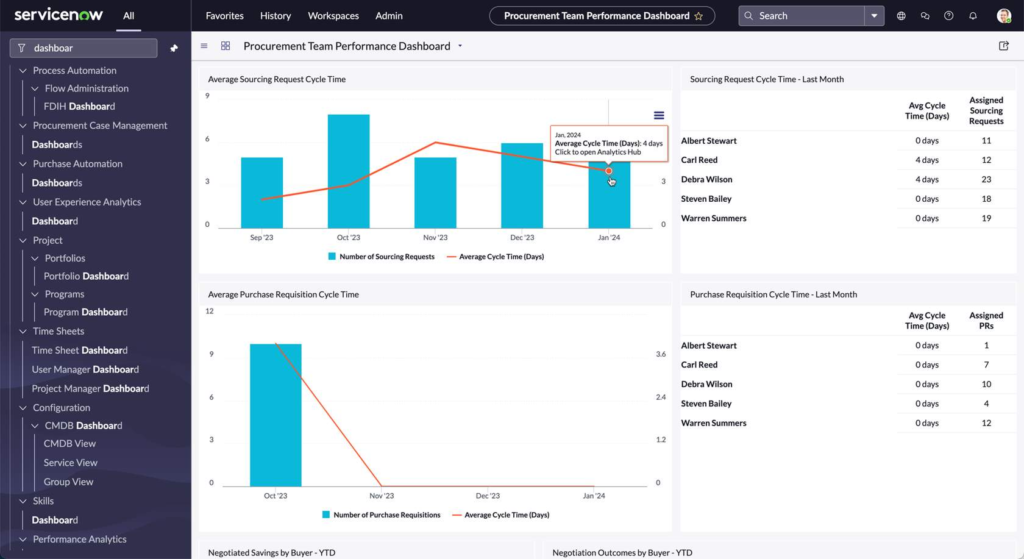Screen dimensions: 1024x559
Task: Open the Program Dashboard link
Action: (85, 313)
